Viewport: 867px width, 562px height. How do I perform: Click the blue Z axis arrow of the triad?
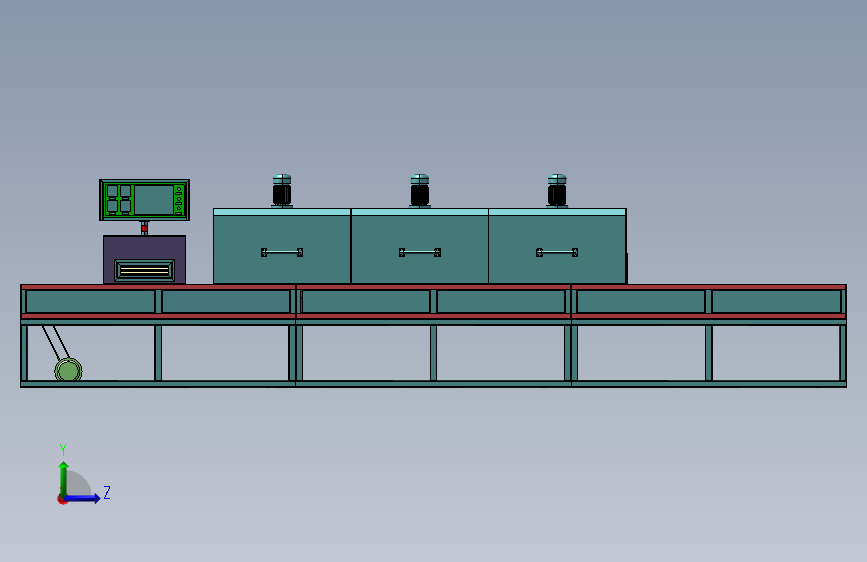tap(82, 498)
